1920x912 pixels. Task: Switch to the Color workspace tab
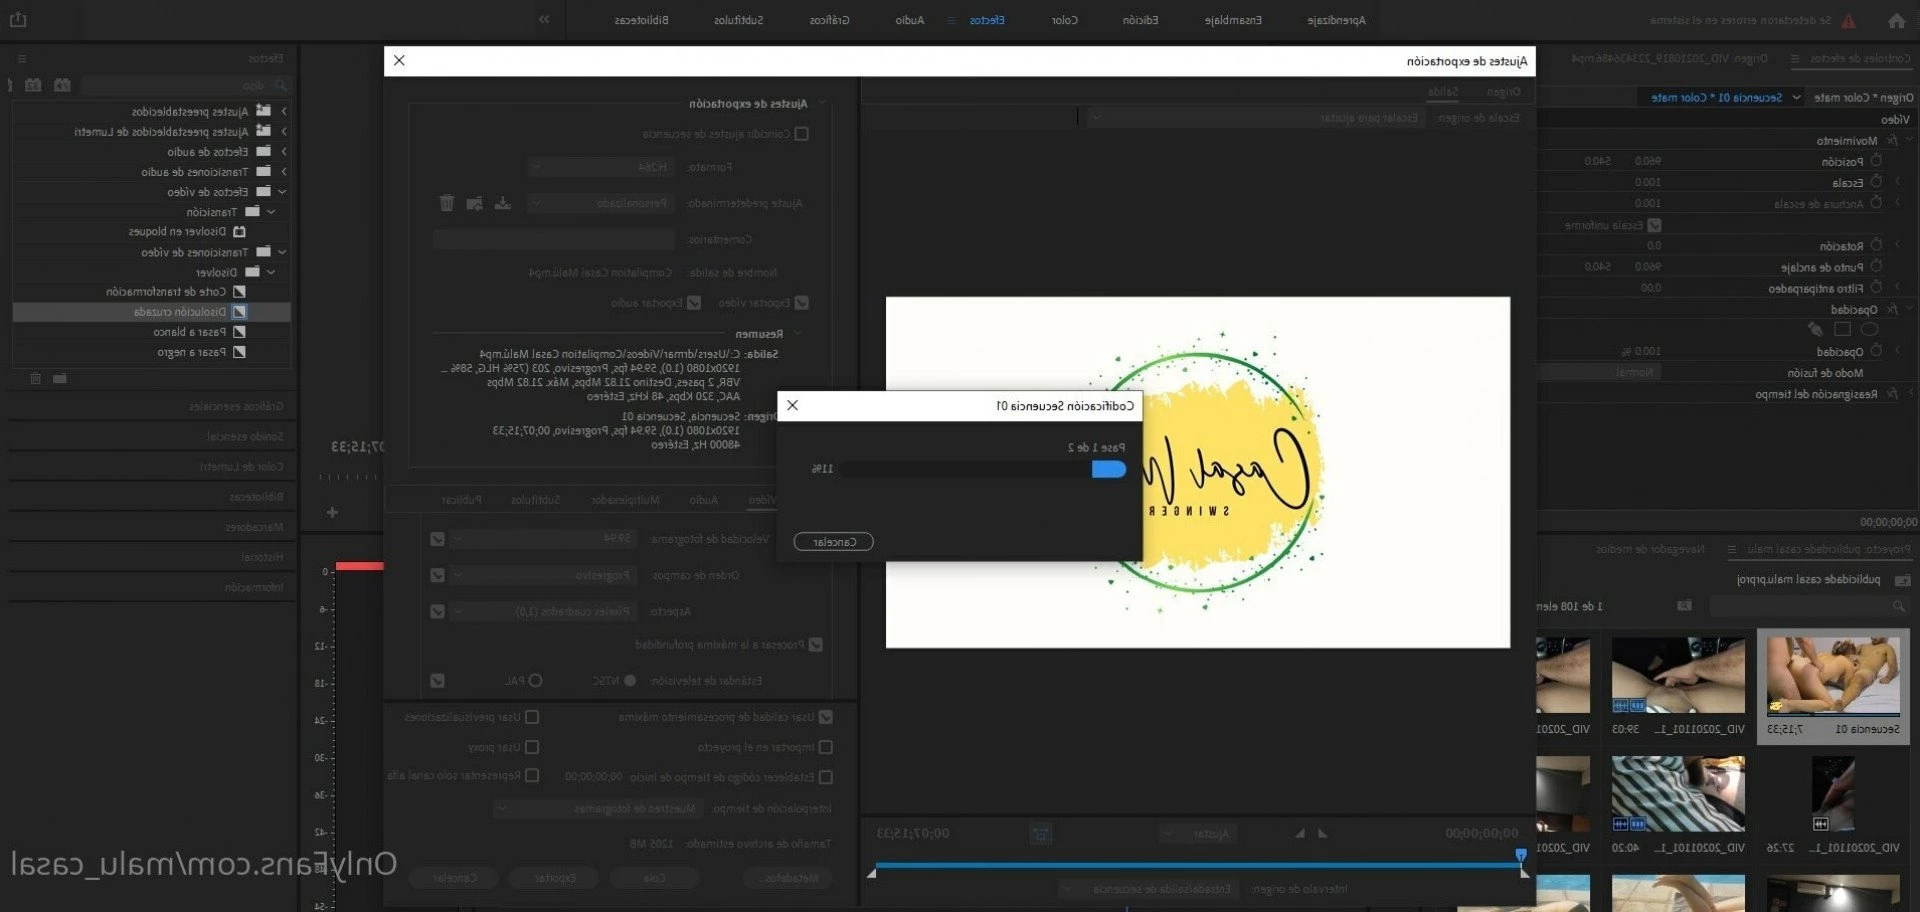click(x=1064, y=20)
